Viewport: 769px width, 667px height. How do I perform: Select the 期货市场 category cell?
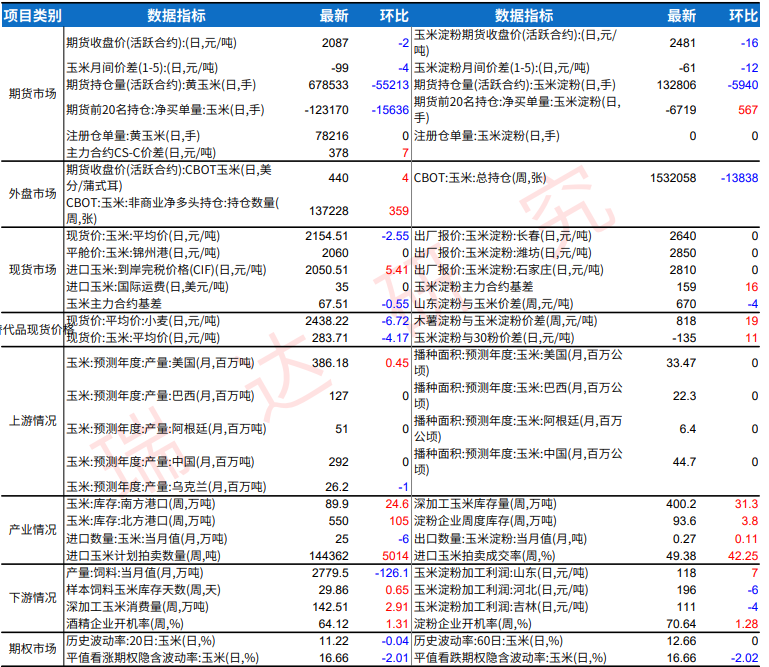click(x=32, y=95)
